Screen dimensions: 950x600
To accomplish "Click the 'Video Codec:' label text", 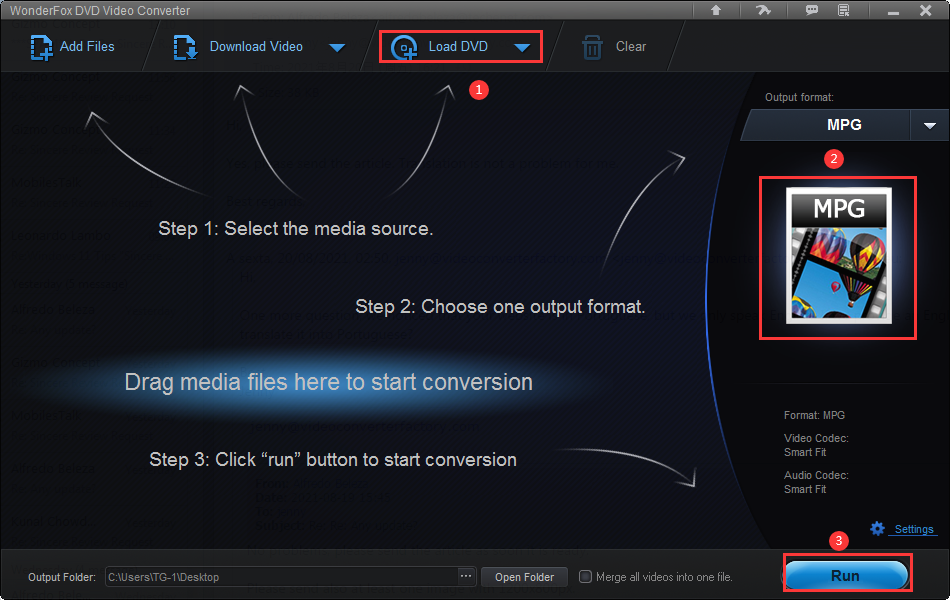I will pos(815,438).
